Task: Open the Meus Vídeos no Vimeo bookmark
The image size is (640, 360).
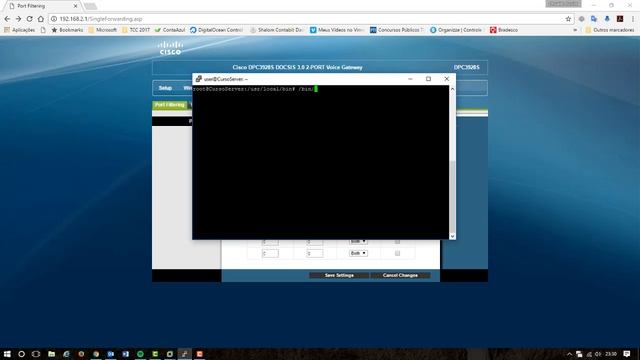Action: tap(337, 30)
